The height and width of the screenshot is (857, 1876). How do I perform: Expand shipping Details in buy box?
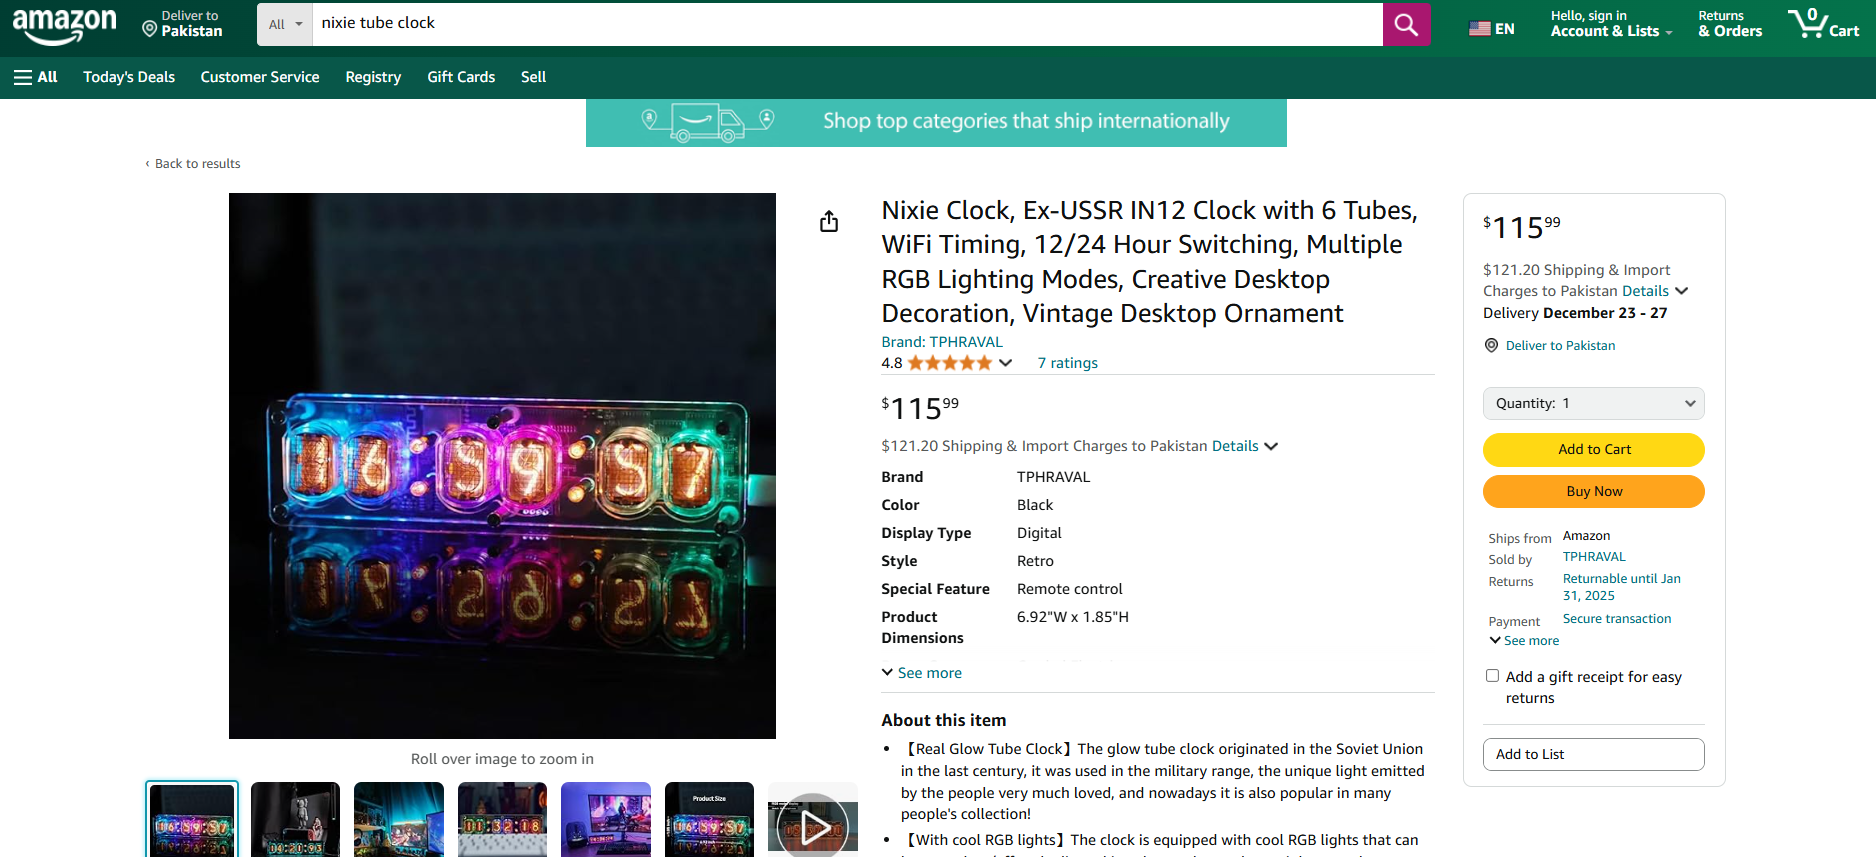tap(1655, 291)
